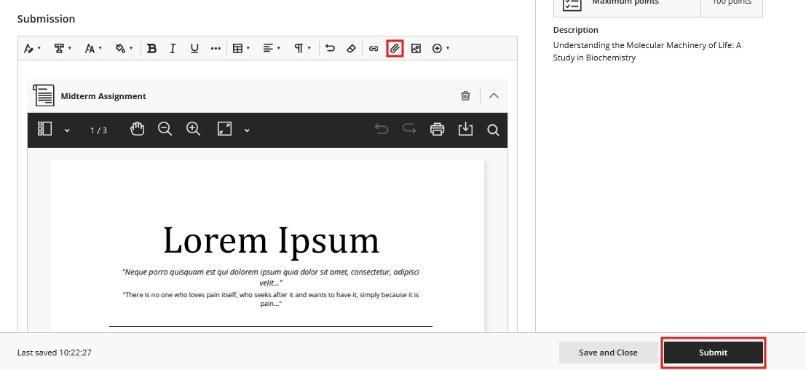Viewport: 806px width, 370px height.
Task: Click the viewer undo arrow
Action: pos(381,129)
